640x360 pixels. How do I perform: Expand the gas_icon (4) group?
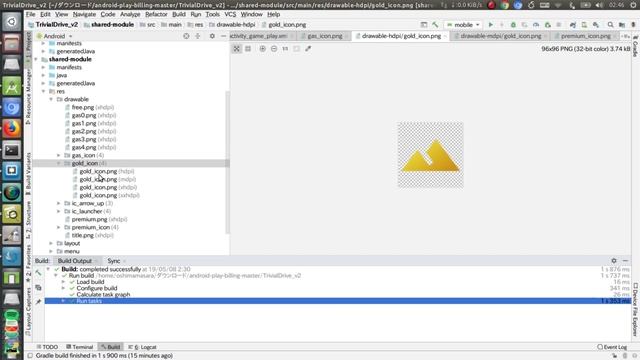[59, 155]
